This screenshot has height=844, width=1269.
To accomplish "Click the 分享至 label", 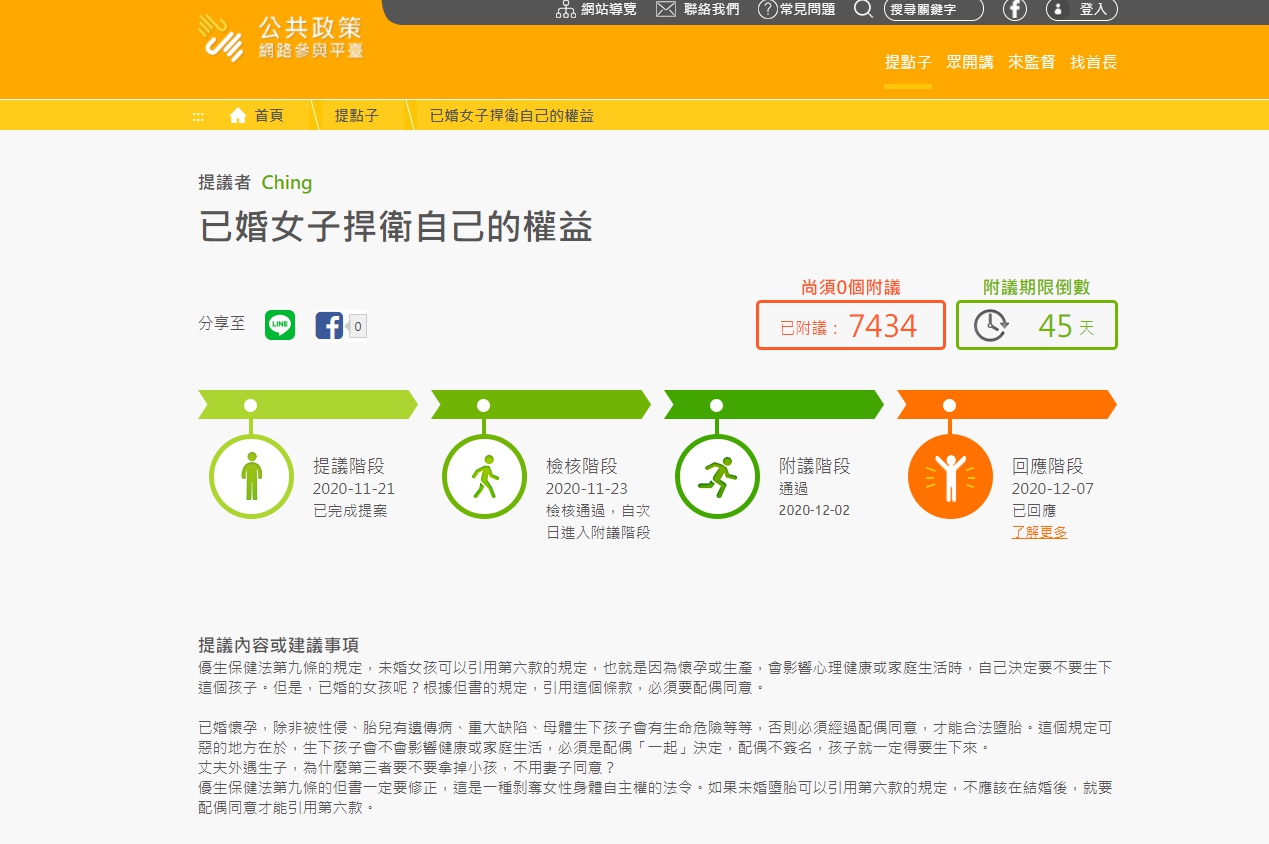I will point(222,324).
